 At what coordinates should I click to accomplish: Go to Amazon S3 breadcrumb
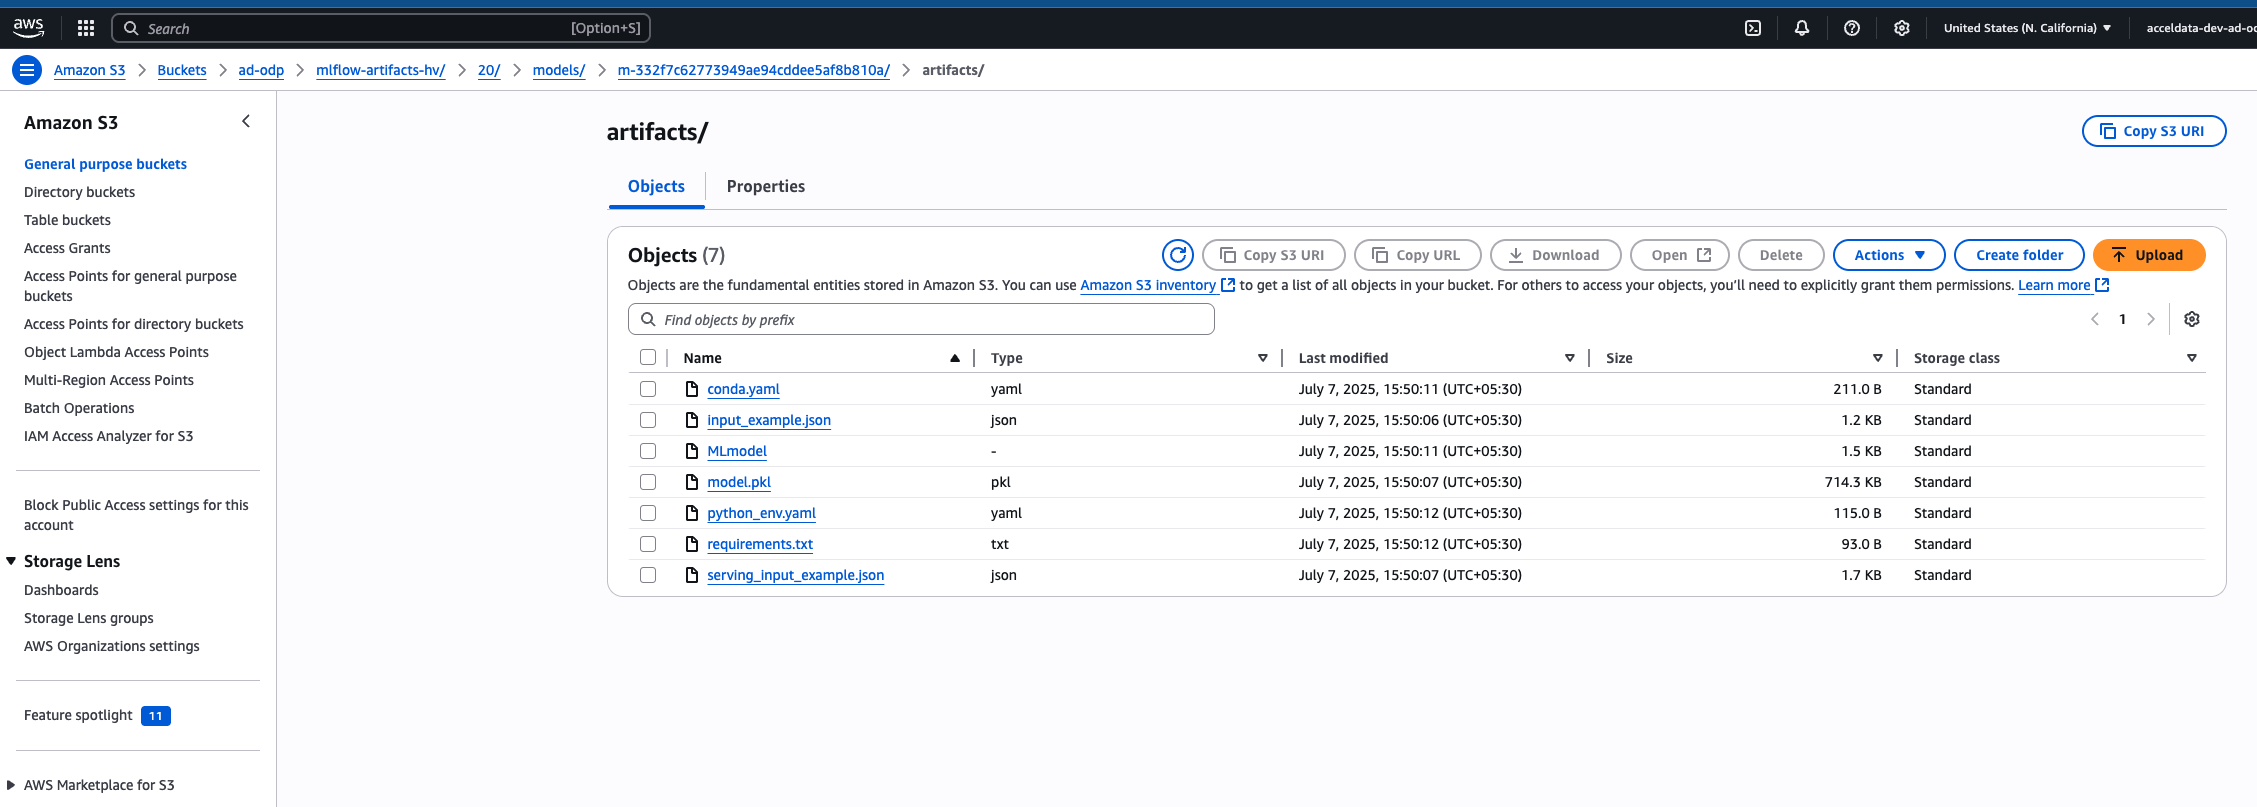[89, 70]
